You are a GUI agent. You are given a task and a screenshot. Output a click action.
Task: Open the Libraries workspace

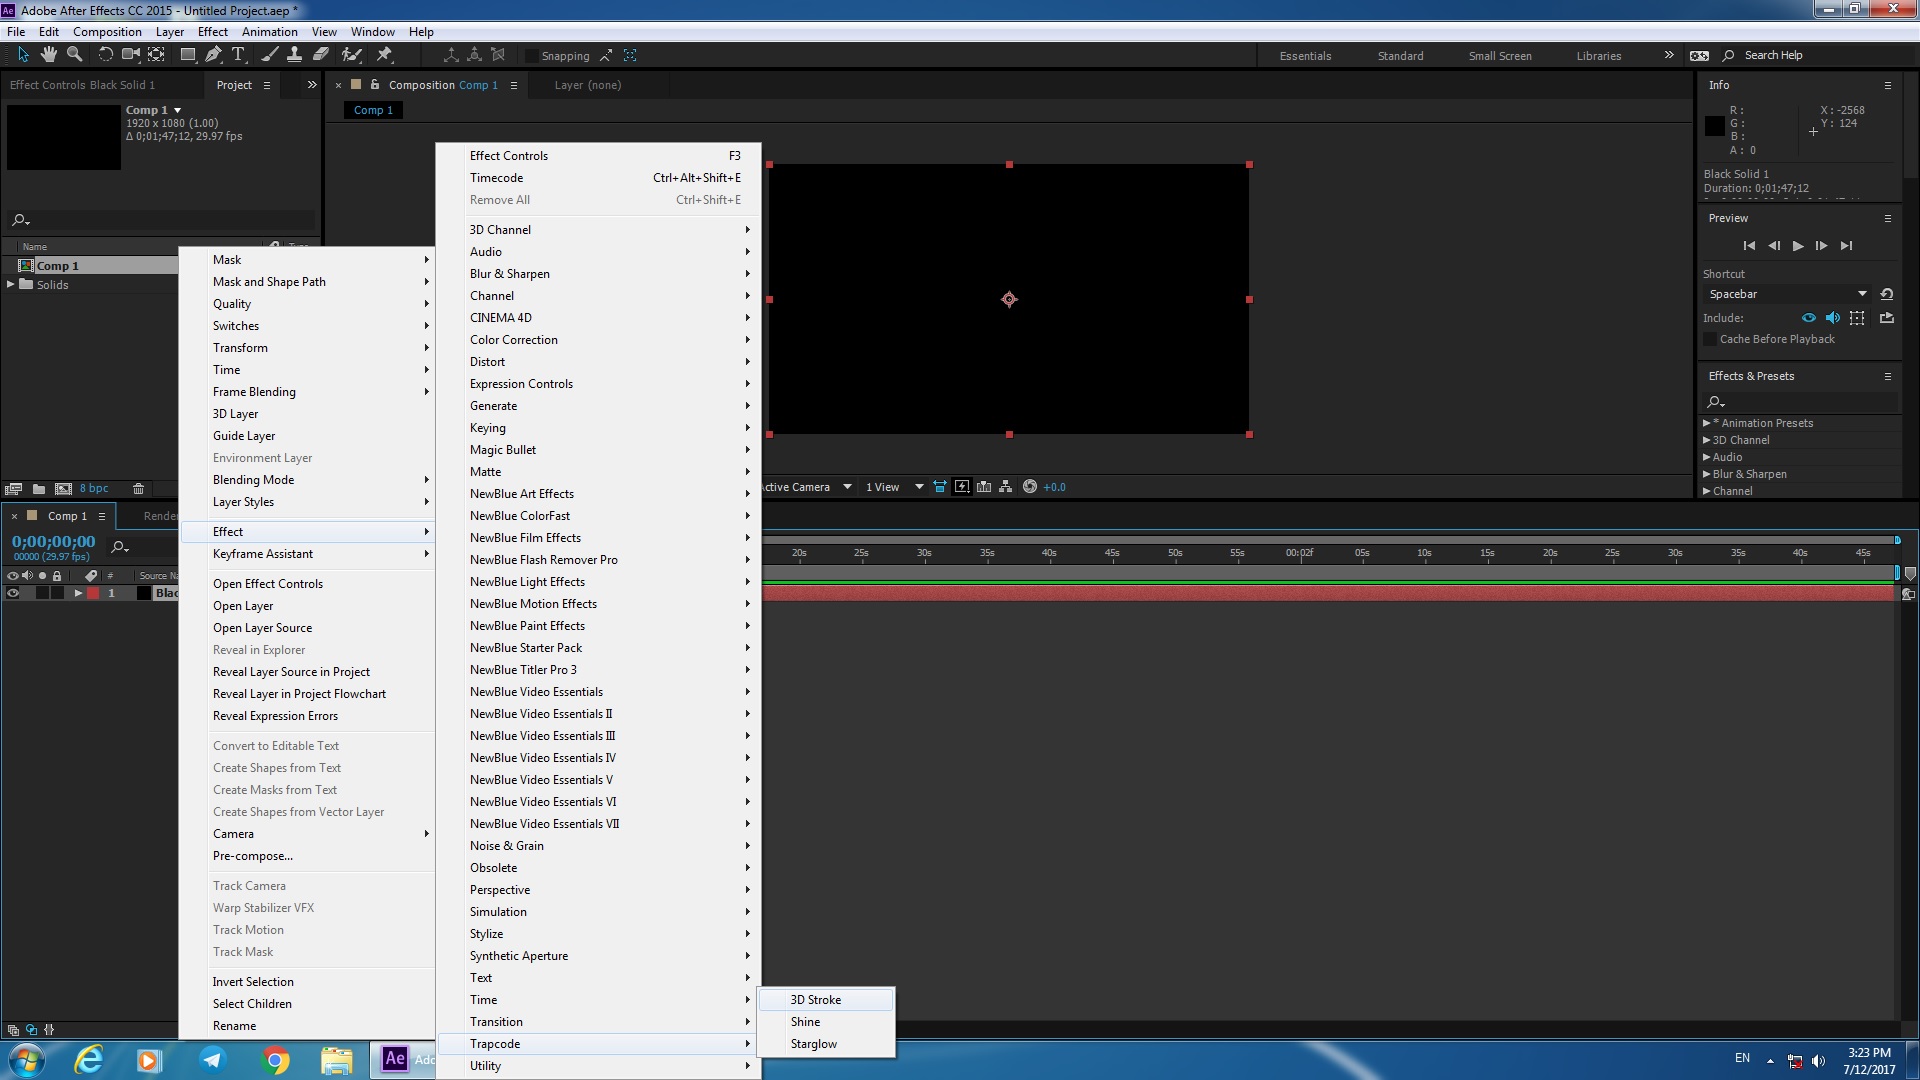[x=1599, y=56]
